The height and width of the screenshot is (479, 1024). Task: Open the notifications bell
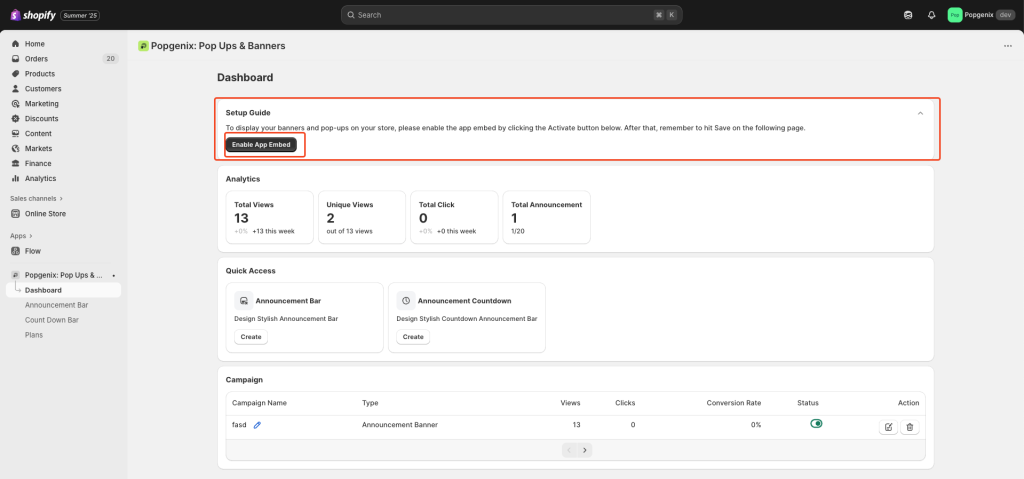click(931, 15)
